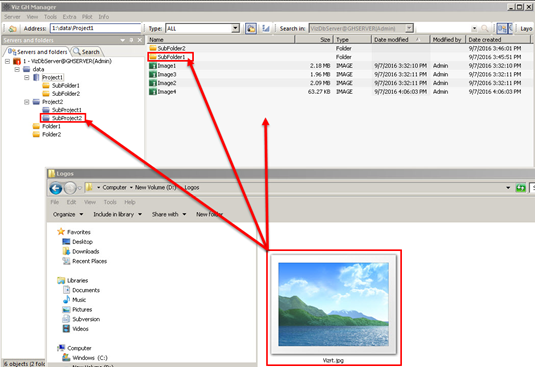The width and height of the screenshot is (535, 367).
Task: Pin the Servers and folders panel
Action: tap(131, 40)
